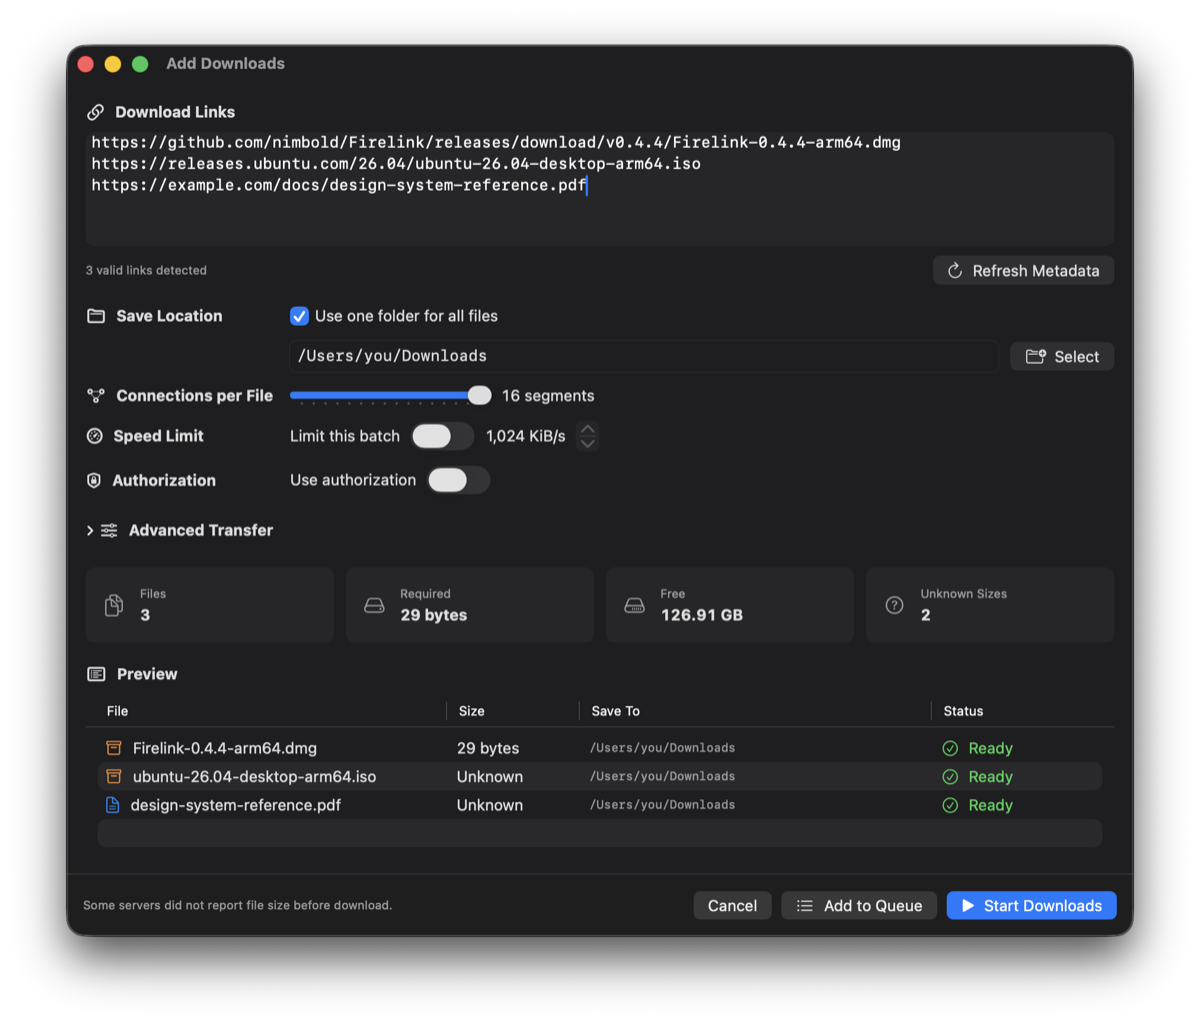Click the Authorization shield icon

tap(94, 480)
